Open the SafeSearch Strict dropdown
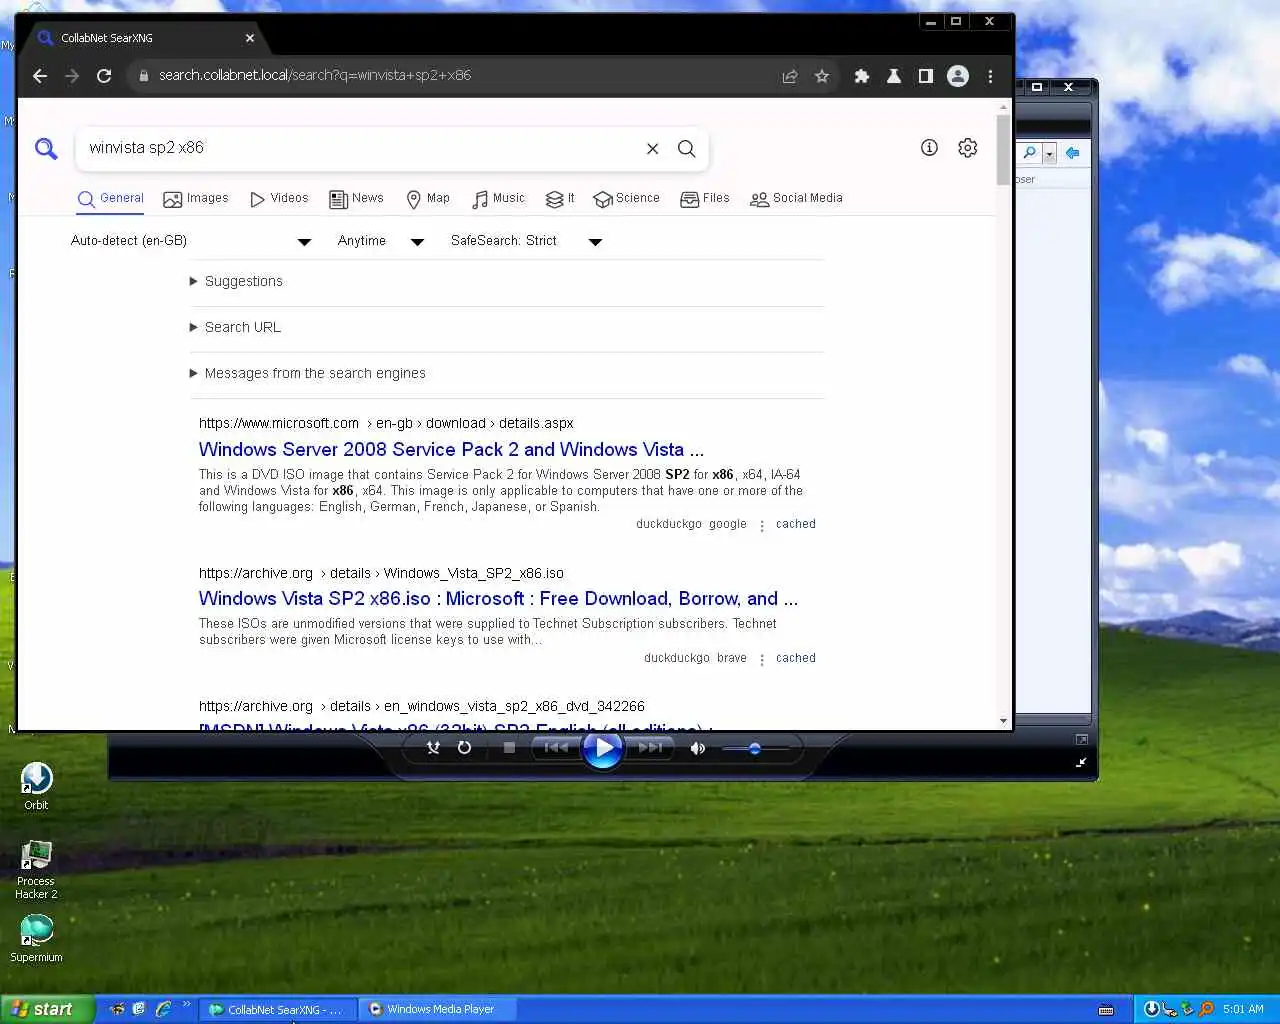1280x1024 pixels. point(526,241)
